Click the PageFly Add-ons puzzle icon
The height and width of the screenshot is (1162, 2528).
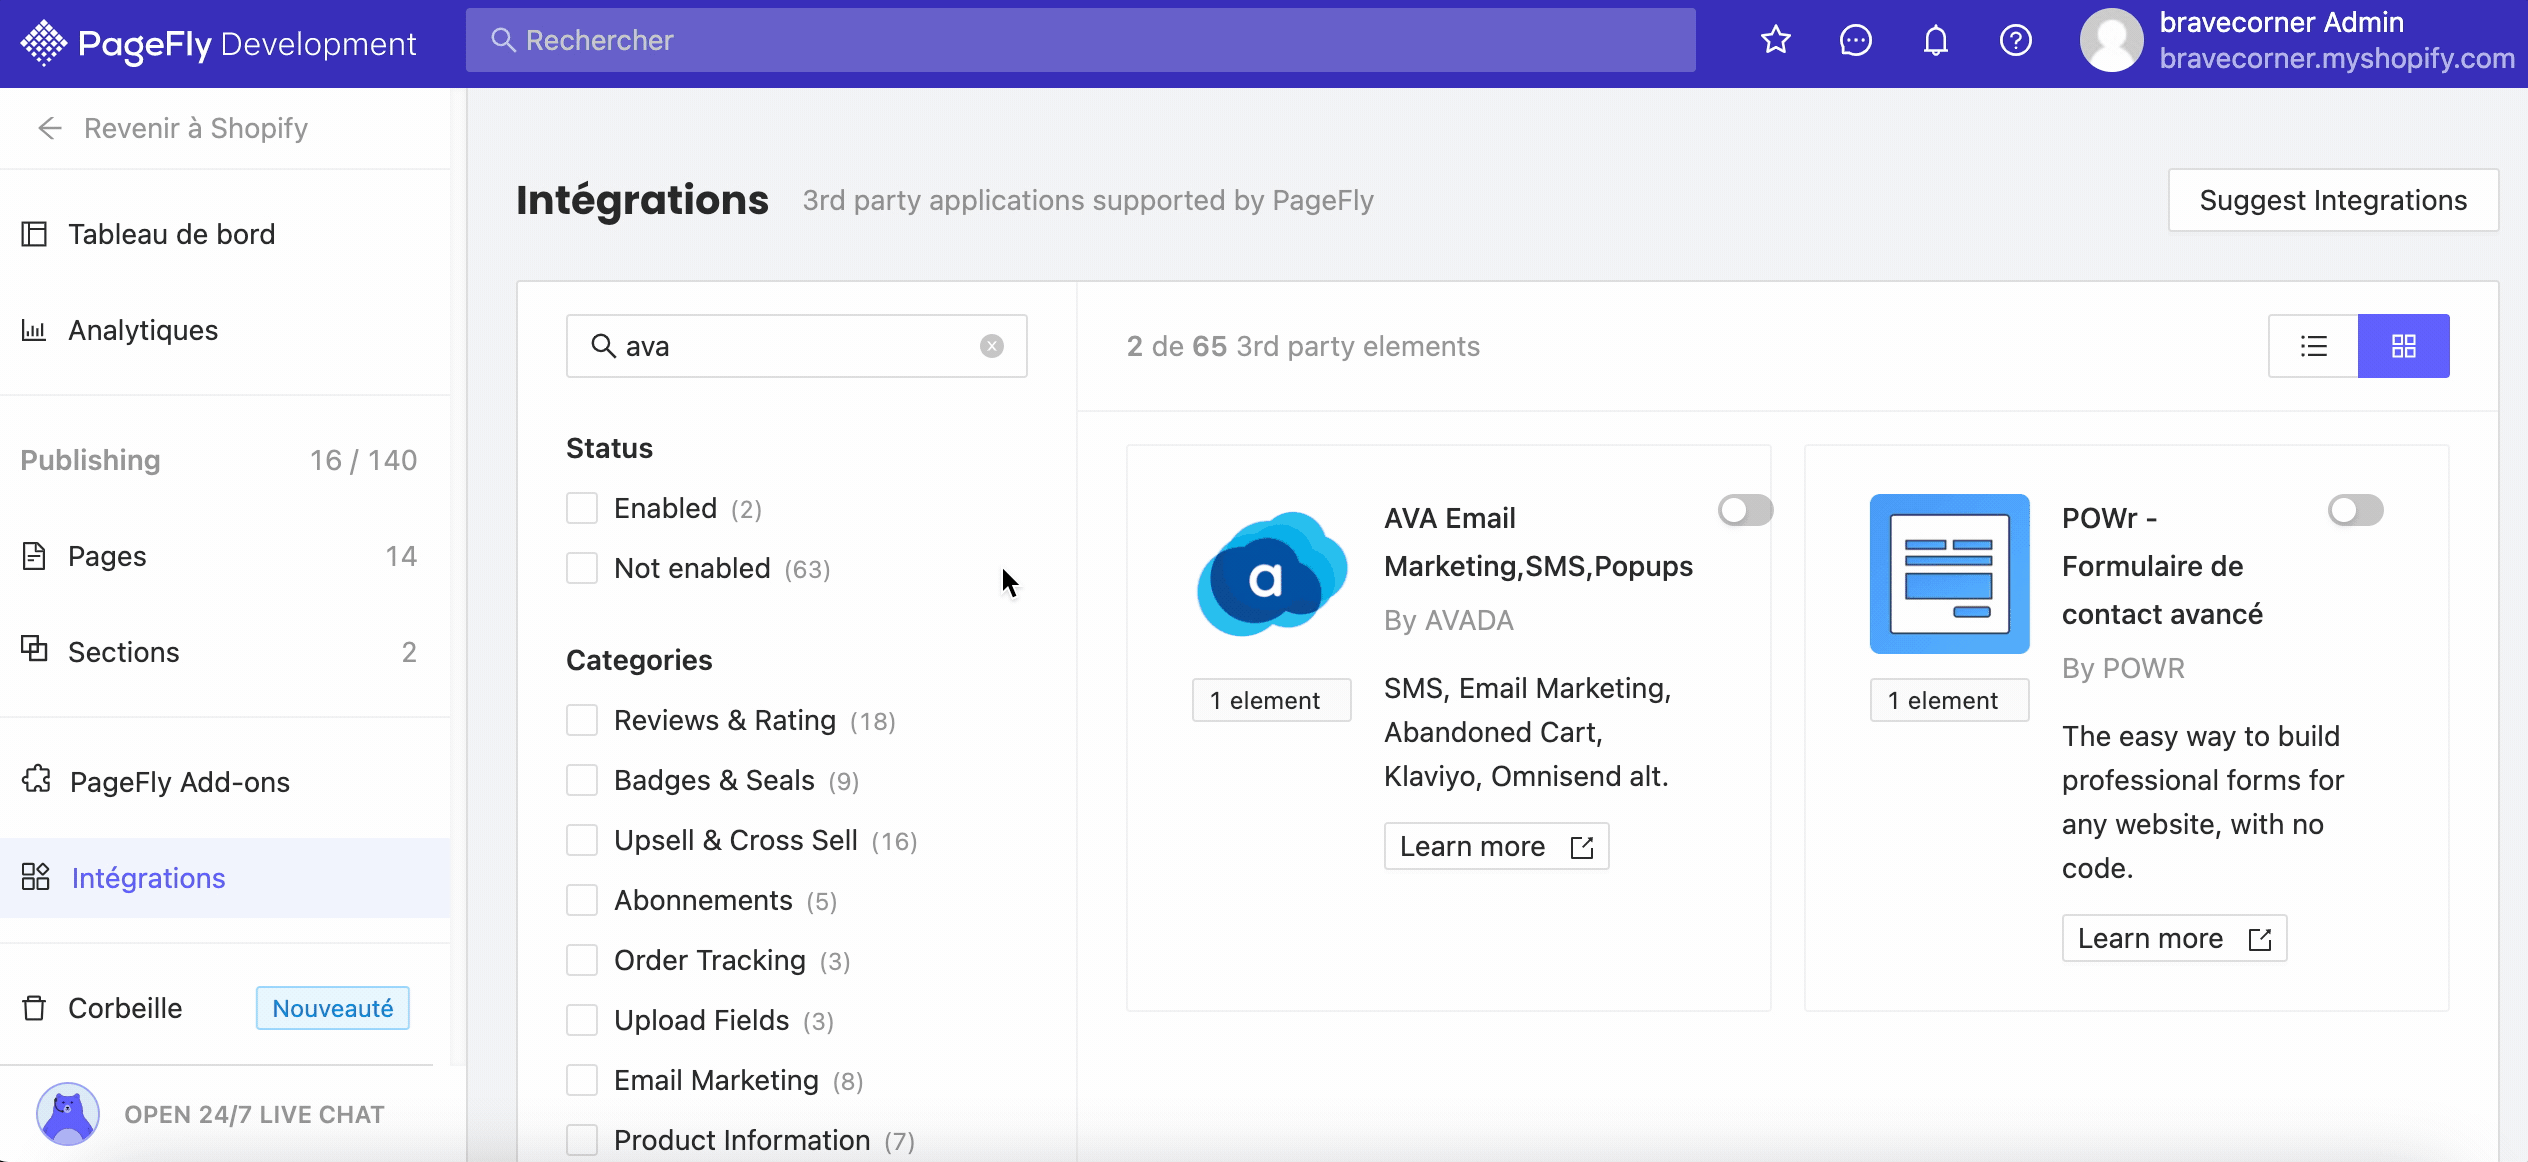[x=36, y=780]
